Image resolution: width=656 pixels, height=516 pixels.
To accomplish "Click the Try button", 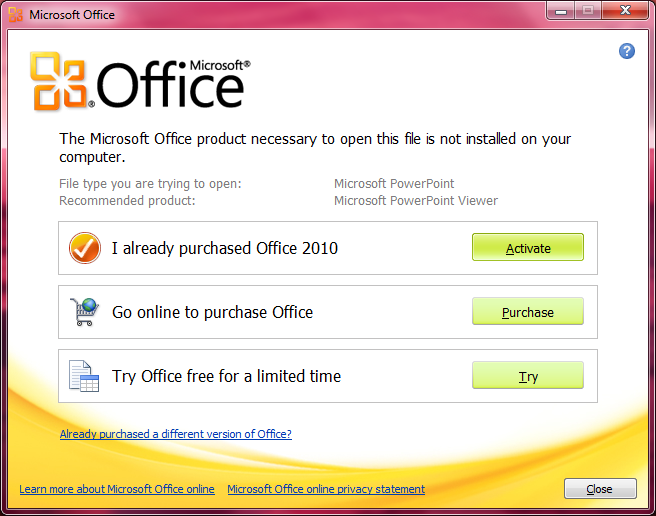I will point(528,375).
